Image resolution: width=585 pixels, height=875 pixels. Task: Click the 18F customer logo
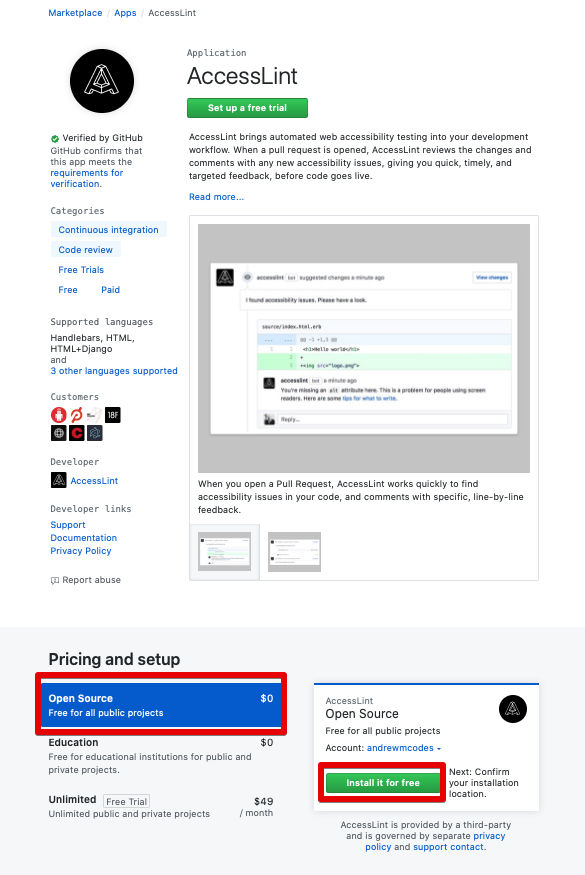click(x=113, y=415)
